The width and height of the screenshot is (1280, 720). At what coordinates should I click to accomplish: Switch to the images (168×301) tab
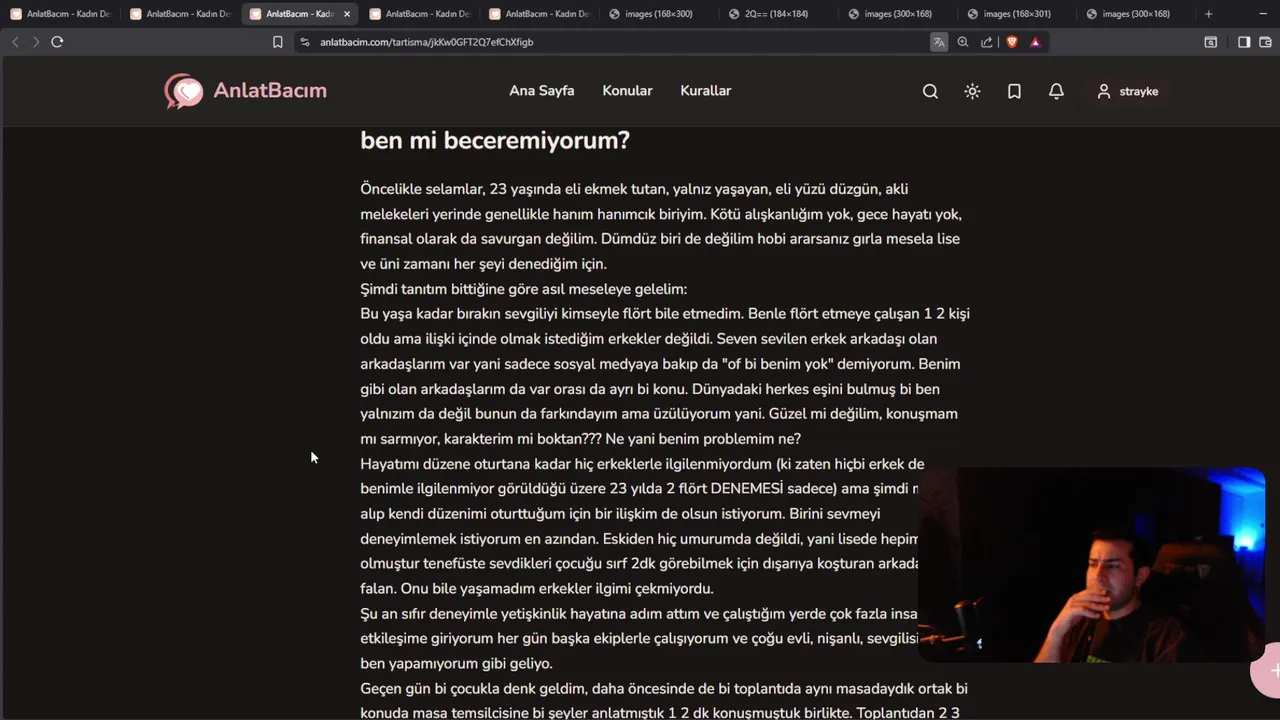(x=1016, y=14)
